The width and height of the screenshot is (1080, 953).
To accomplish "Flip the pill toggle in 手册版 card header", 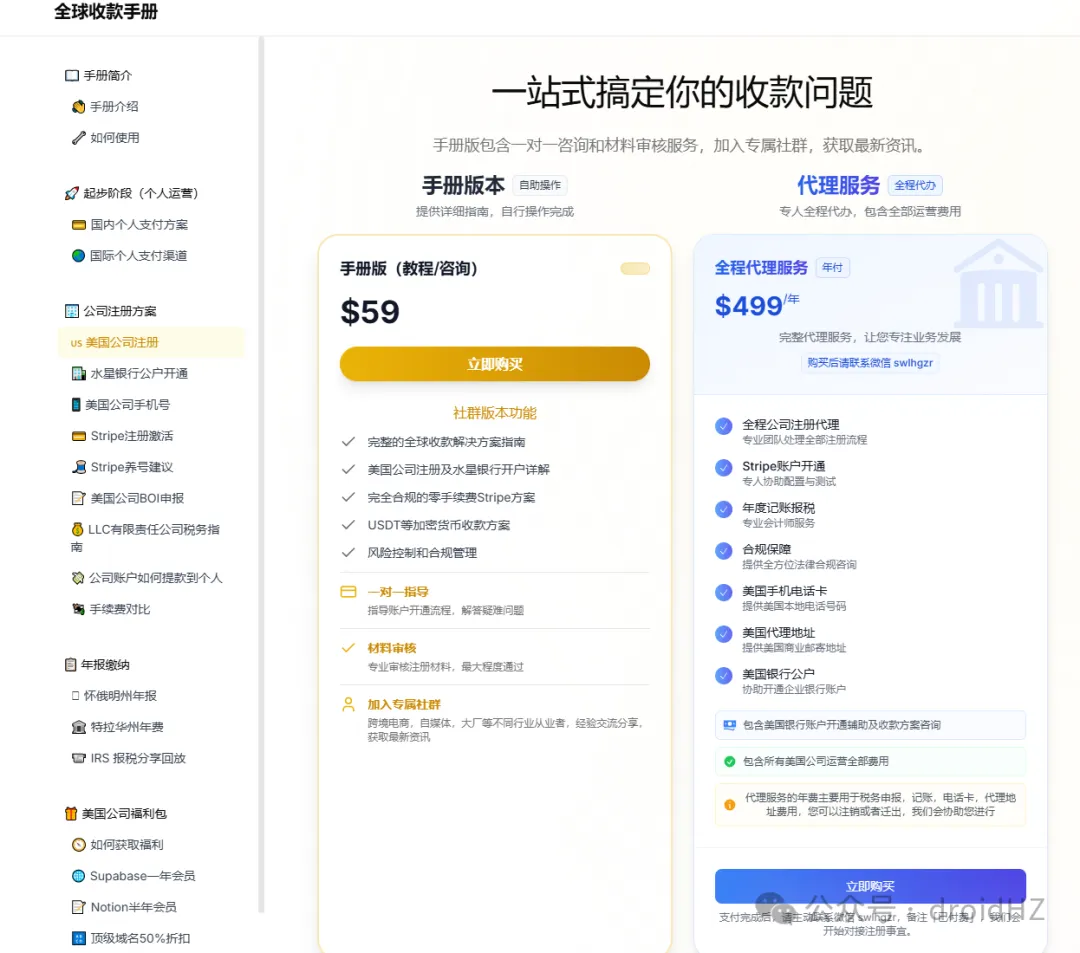I will pos(634,268).
